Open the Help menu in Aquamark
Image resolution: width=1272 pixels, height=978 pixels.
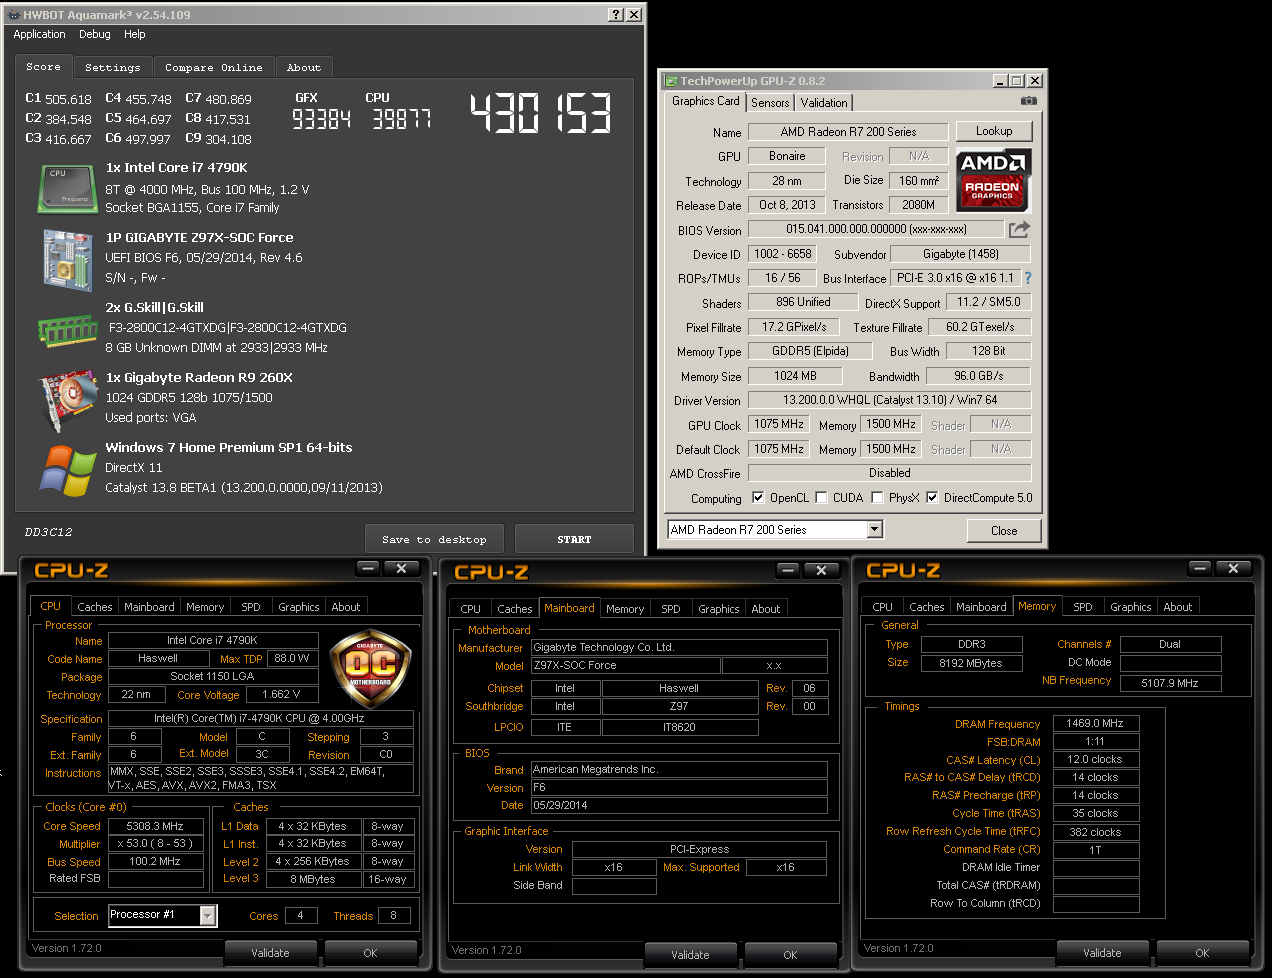(x=135, y=34)
